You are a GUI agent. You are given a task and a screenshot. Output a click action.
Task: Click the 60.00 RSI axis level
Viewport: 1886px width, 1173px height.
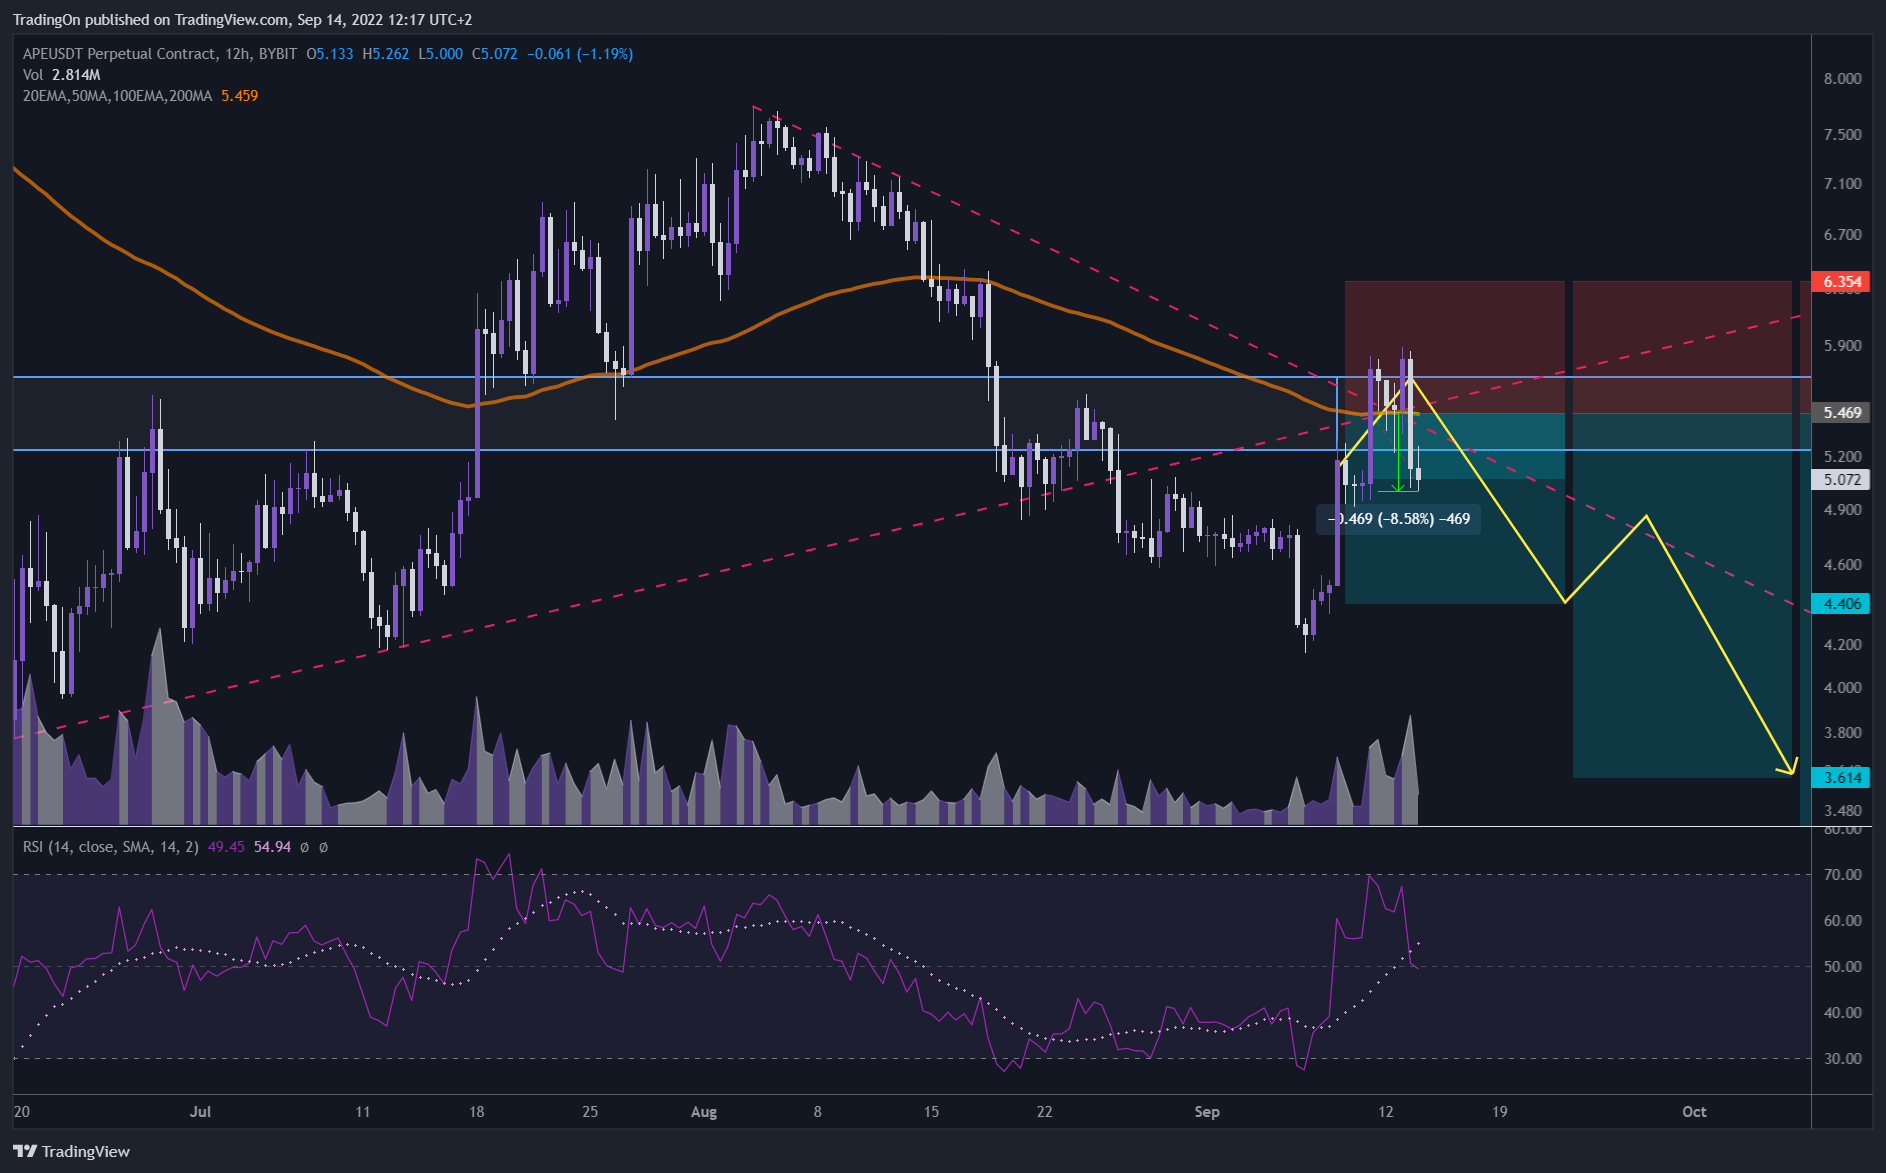point(1842,921)
